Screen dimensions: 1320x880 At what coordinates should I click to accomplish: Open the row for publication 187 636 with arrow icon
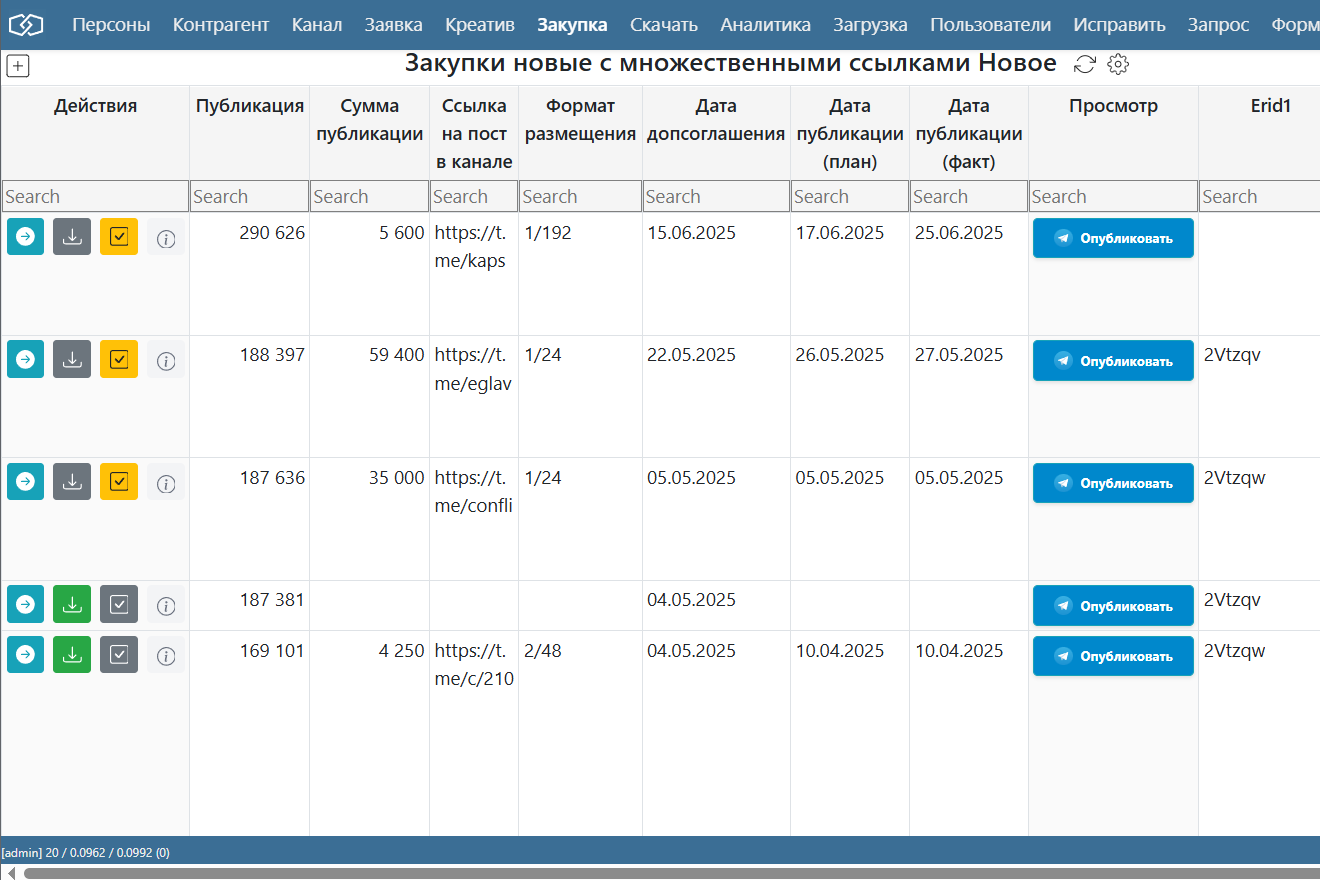[x=25, y=482]
